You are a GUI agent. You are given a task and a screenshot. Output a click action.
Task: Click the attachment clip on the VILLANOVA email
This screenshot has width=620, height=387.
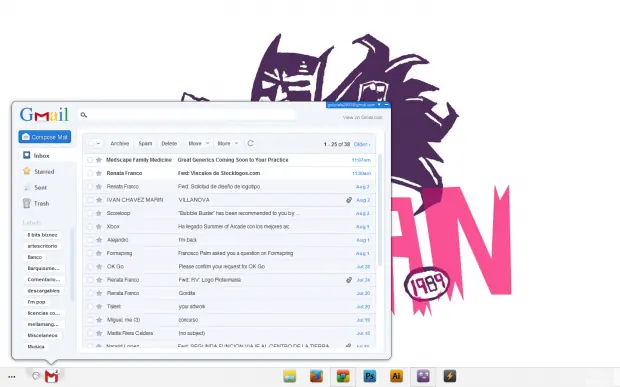pos(349,200)
